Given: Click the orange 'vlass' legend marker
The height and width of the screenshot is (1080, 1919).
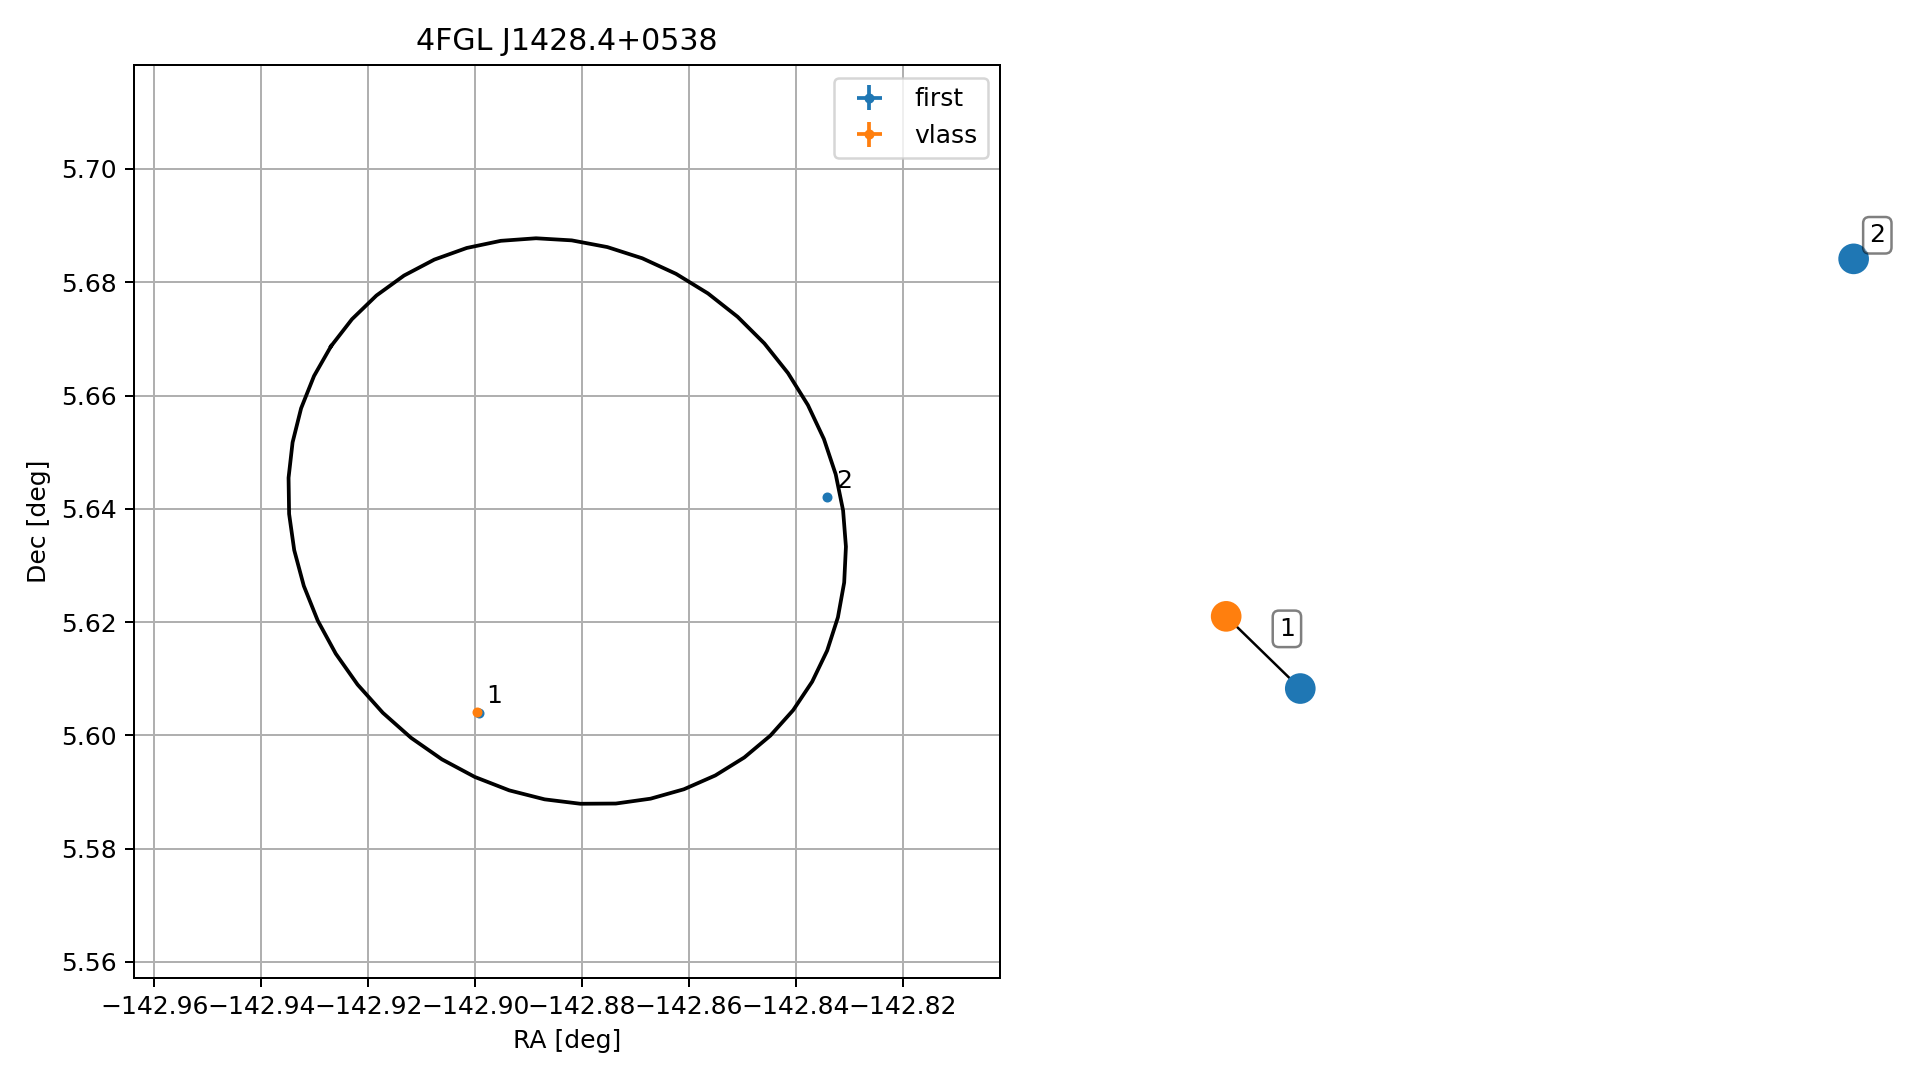Looking at the screenshot, I should click(869, 134).
